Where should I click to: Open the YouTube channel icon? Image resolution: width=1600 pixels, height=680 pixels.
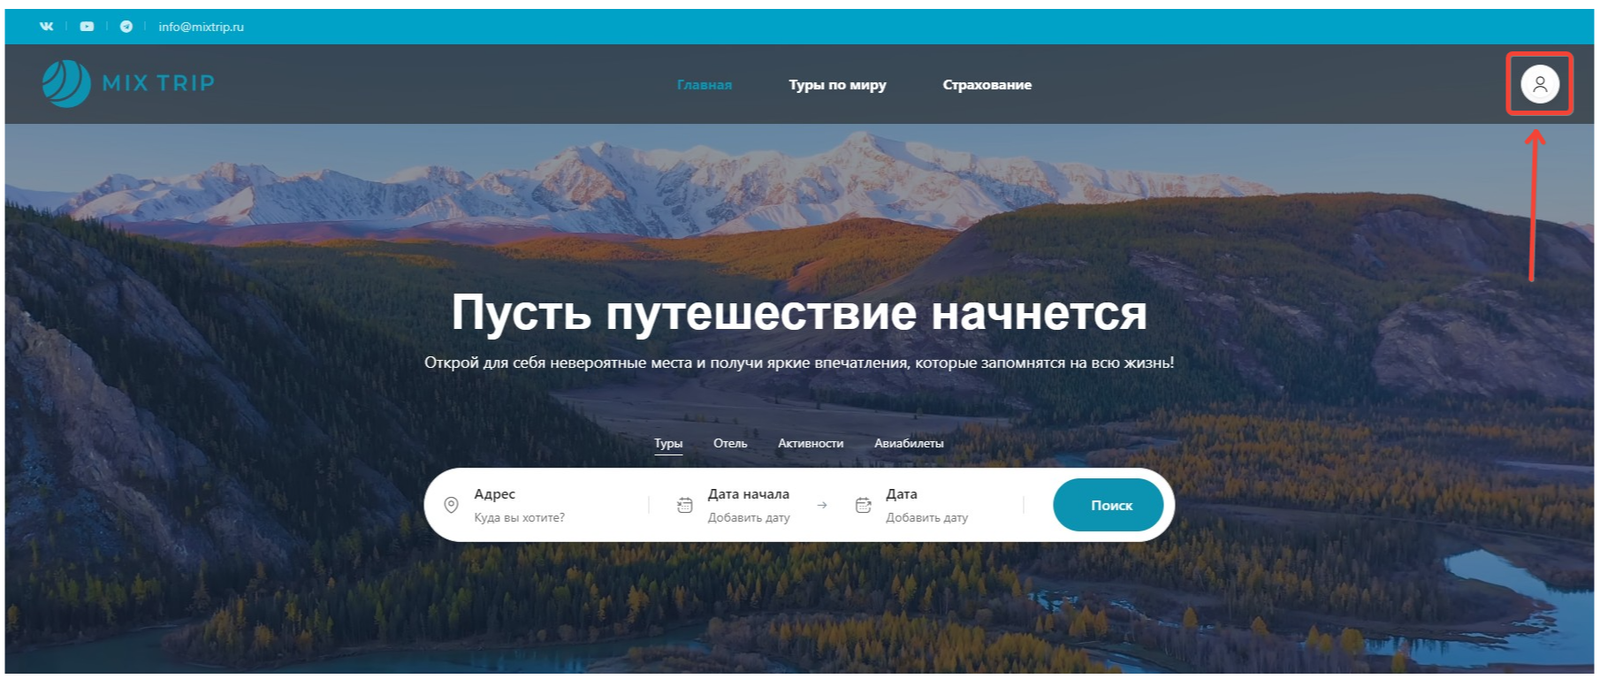(87, 27)
